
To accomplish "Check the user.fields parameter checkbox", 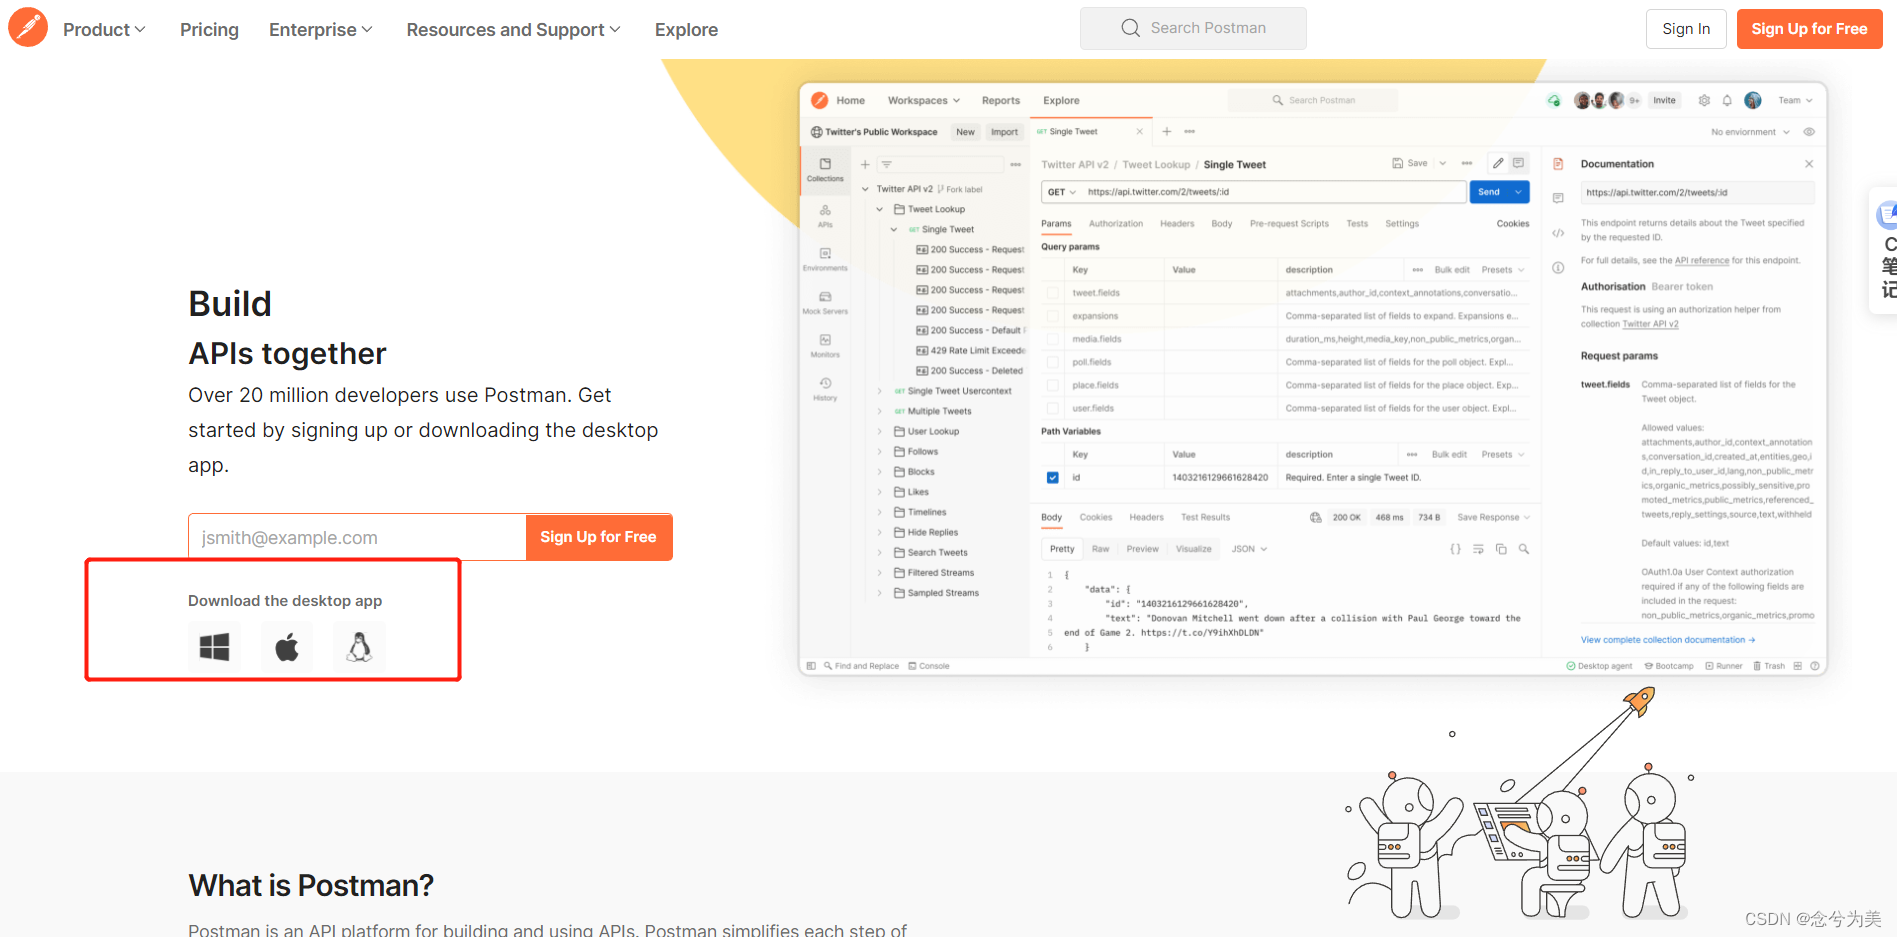I will (x=1052, y=408).
